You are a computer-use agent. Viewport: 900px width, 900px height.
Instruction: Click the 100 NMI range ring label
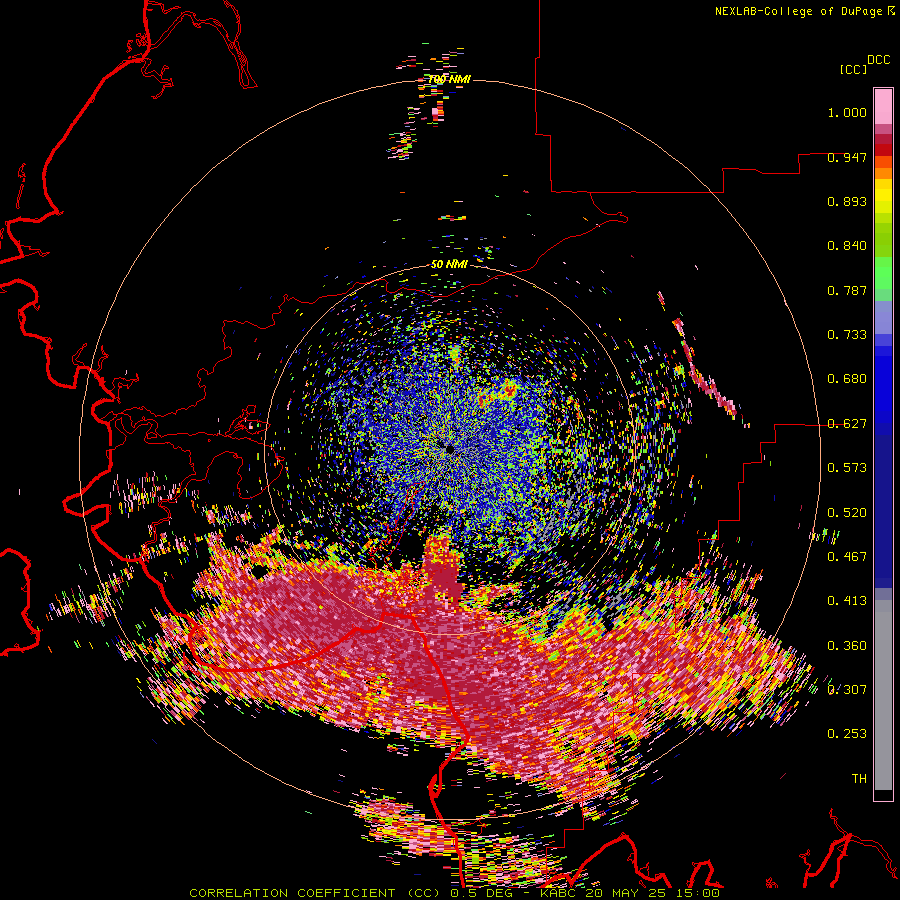pyautogui.click(x=449, y=79)
